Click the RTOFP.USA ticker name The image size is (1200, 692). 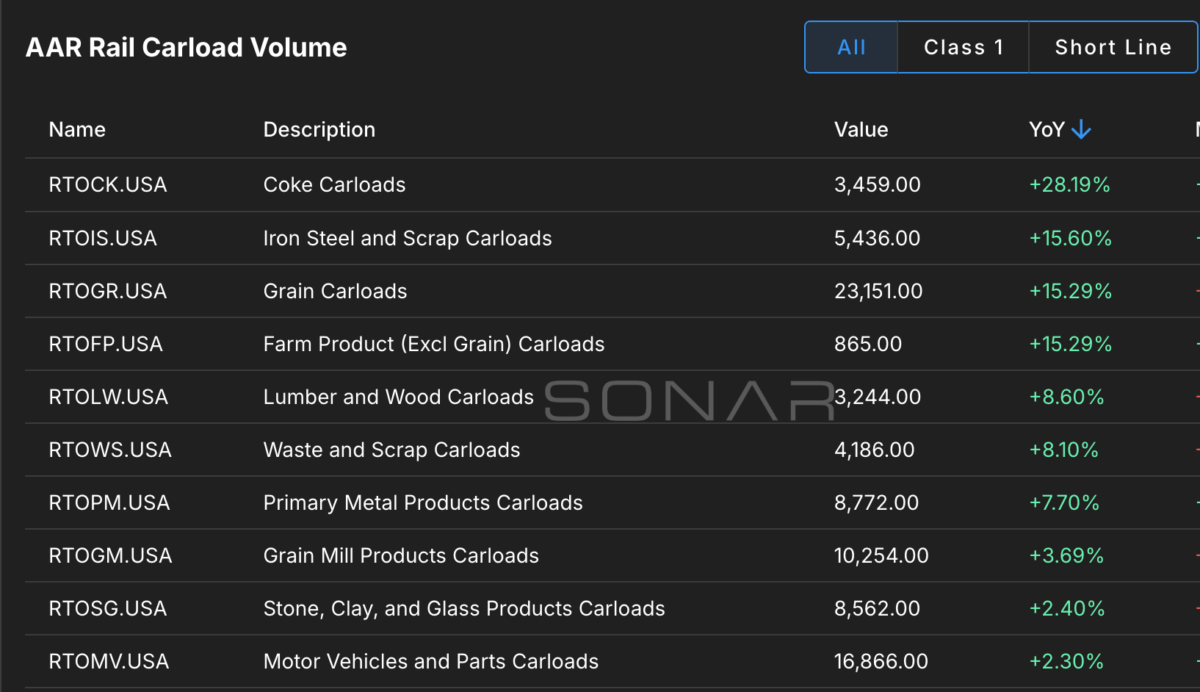[x=105, y=344]
